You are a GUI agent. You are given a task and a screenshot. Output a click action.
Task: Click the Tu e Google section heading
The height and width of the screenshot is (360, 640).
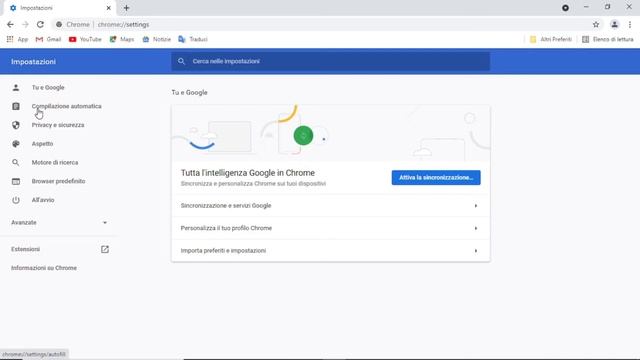point(189,93)
